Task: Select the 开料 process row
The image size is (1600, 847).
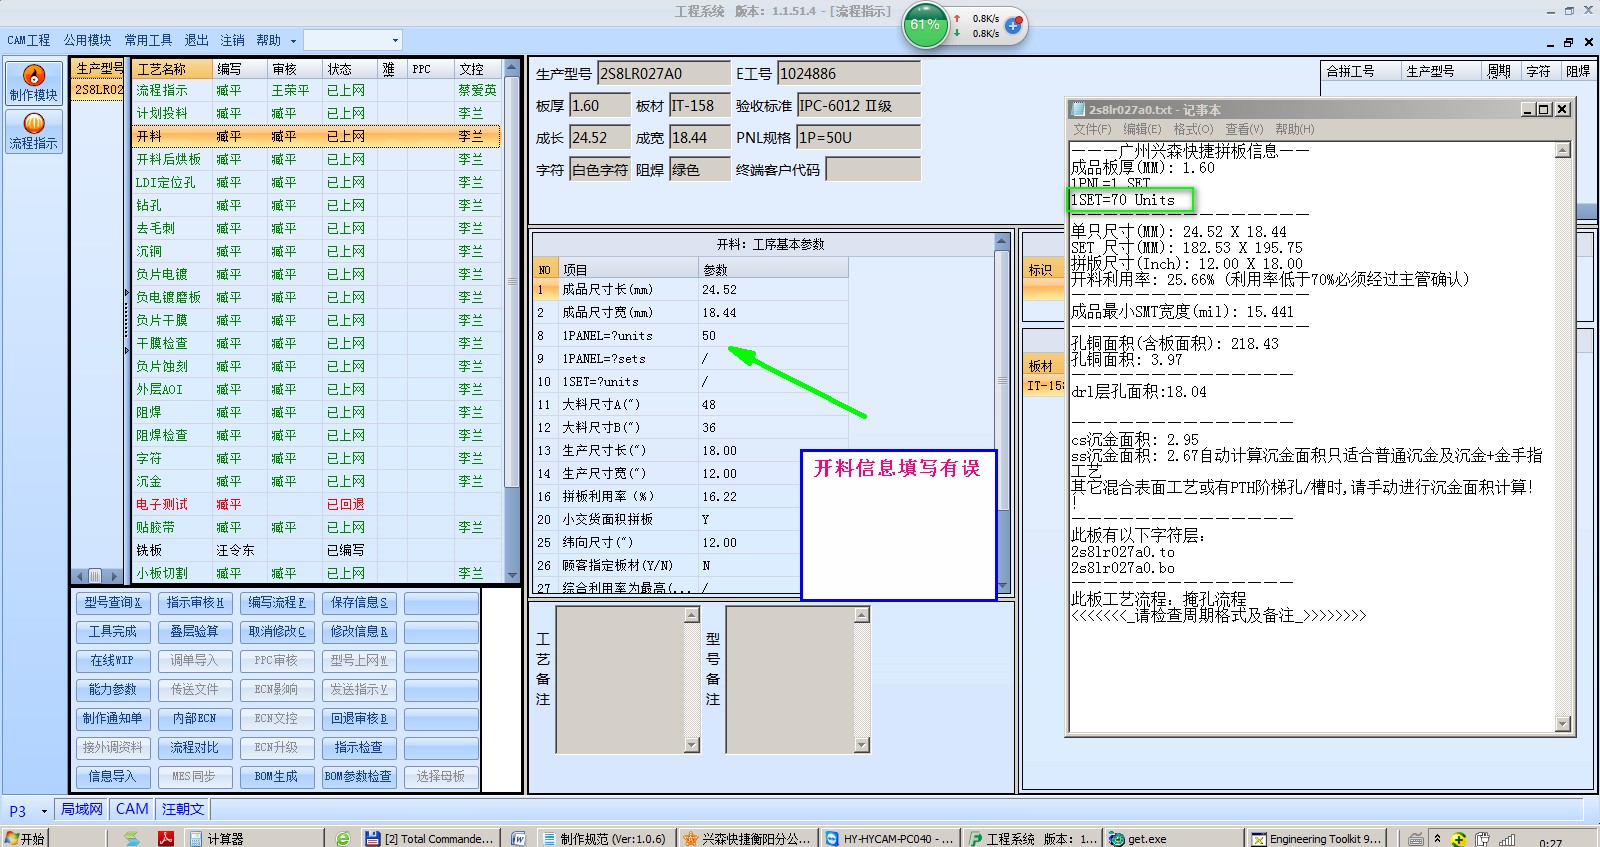Action: tap(316, 136)
